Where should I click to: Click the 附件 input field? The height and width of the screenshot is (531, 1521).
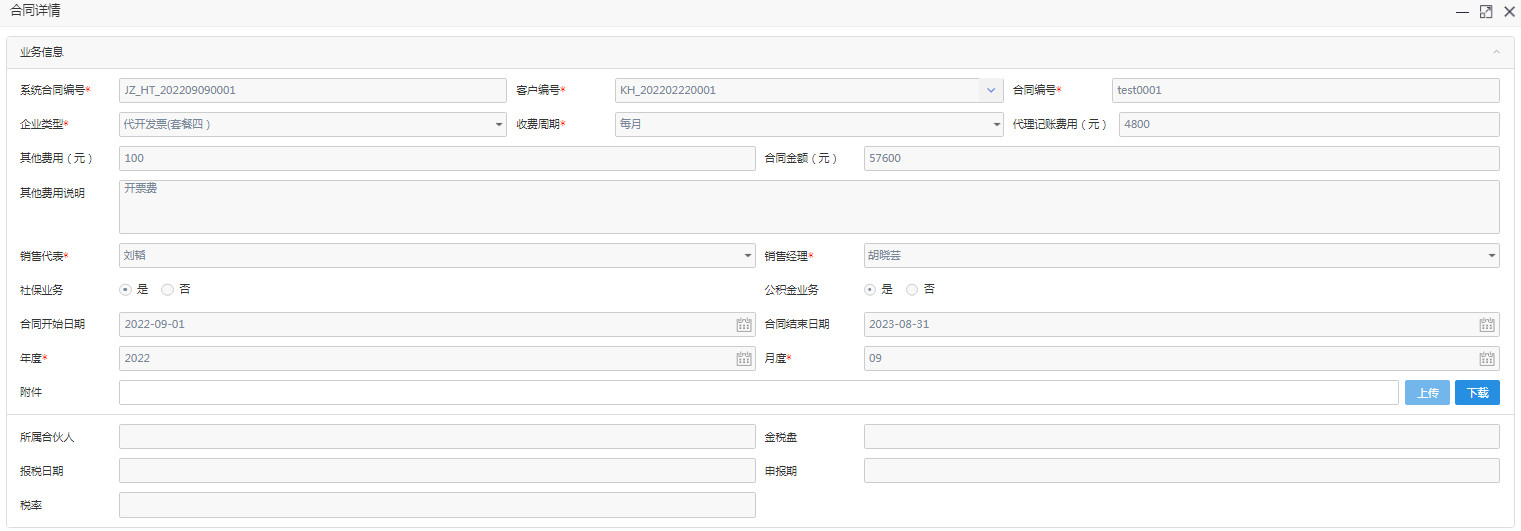tap(758, 393)
